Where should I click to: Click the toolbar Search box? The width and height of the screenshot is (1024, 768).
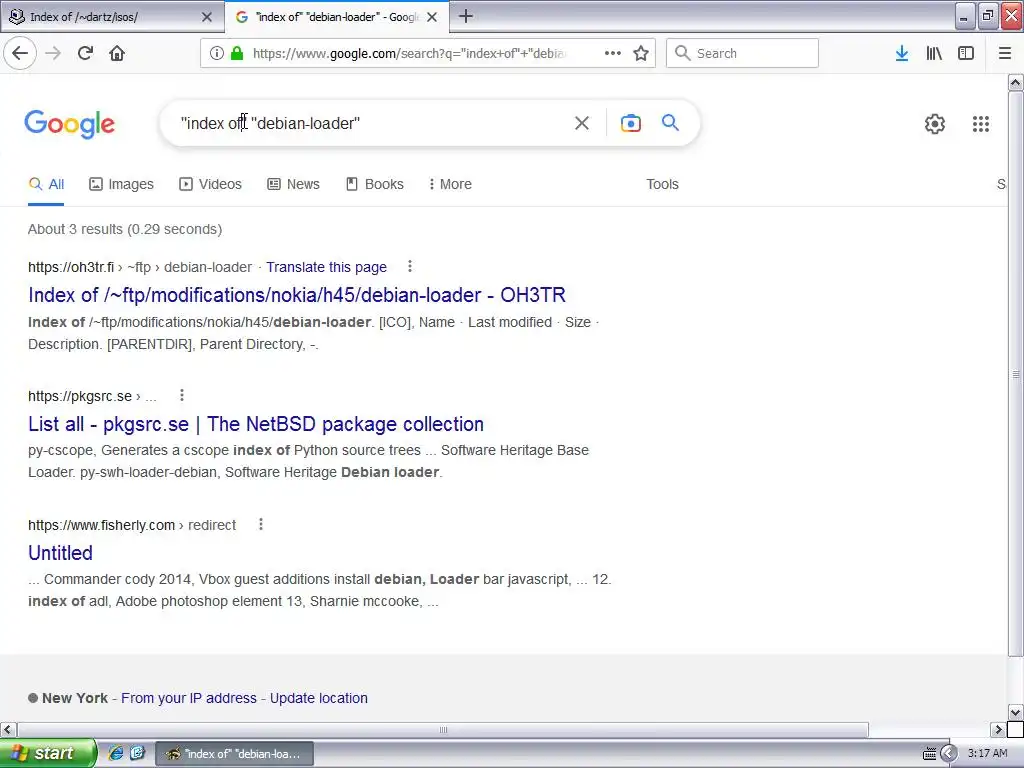[x=742, y=53]
